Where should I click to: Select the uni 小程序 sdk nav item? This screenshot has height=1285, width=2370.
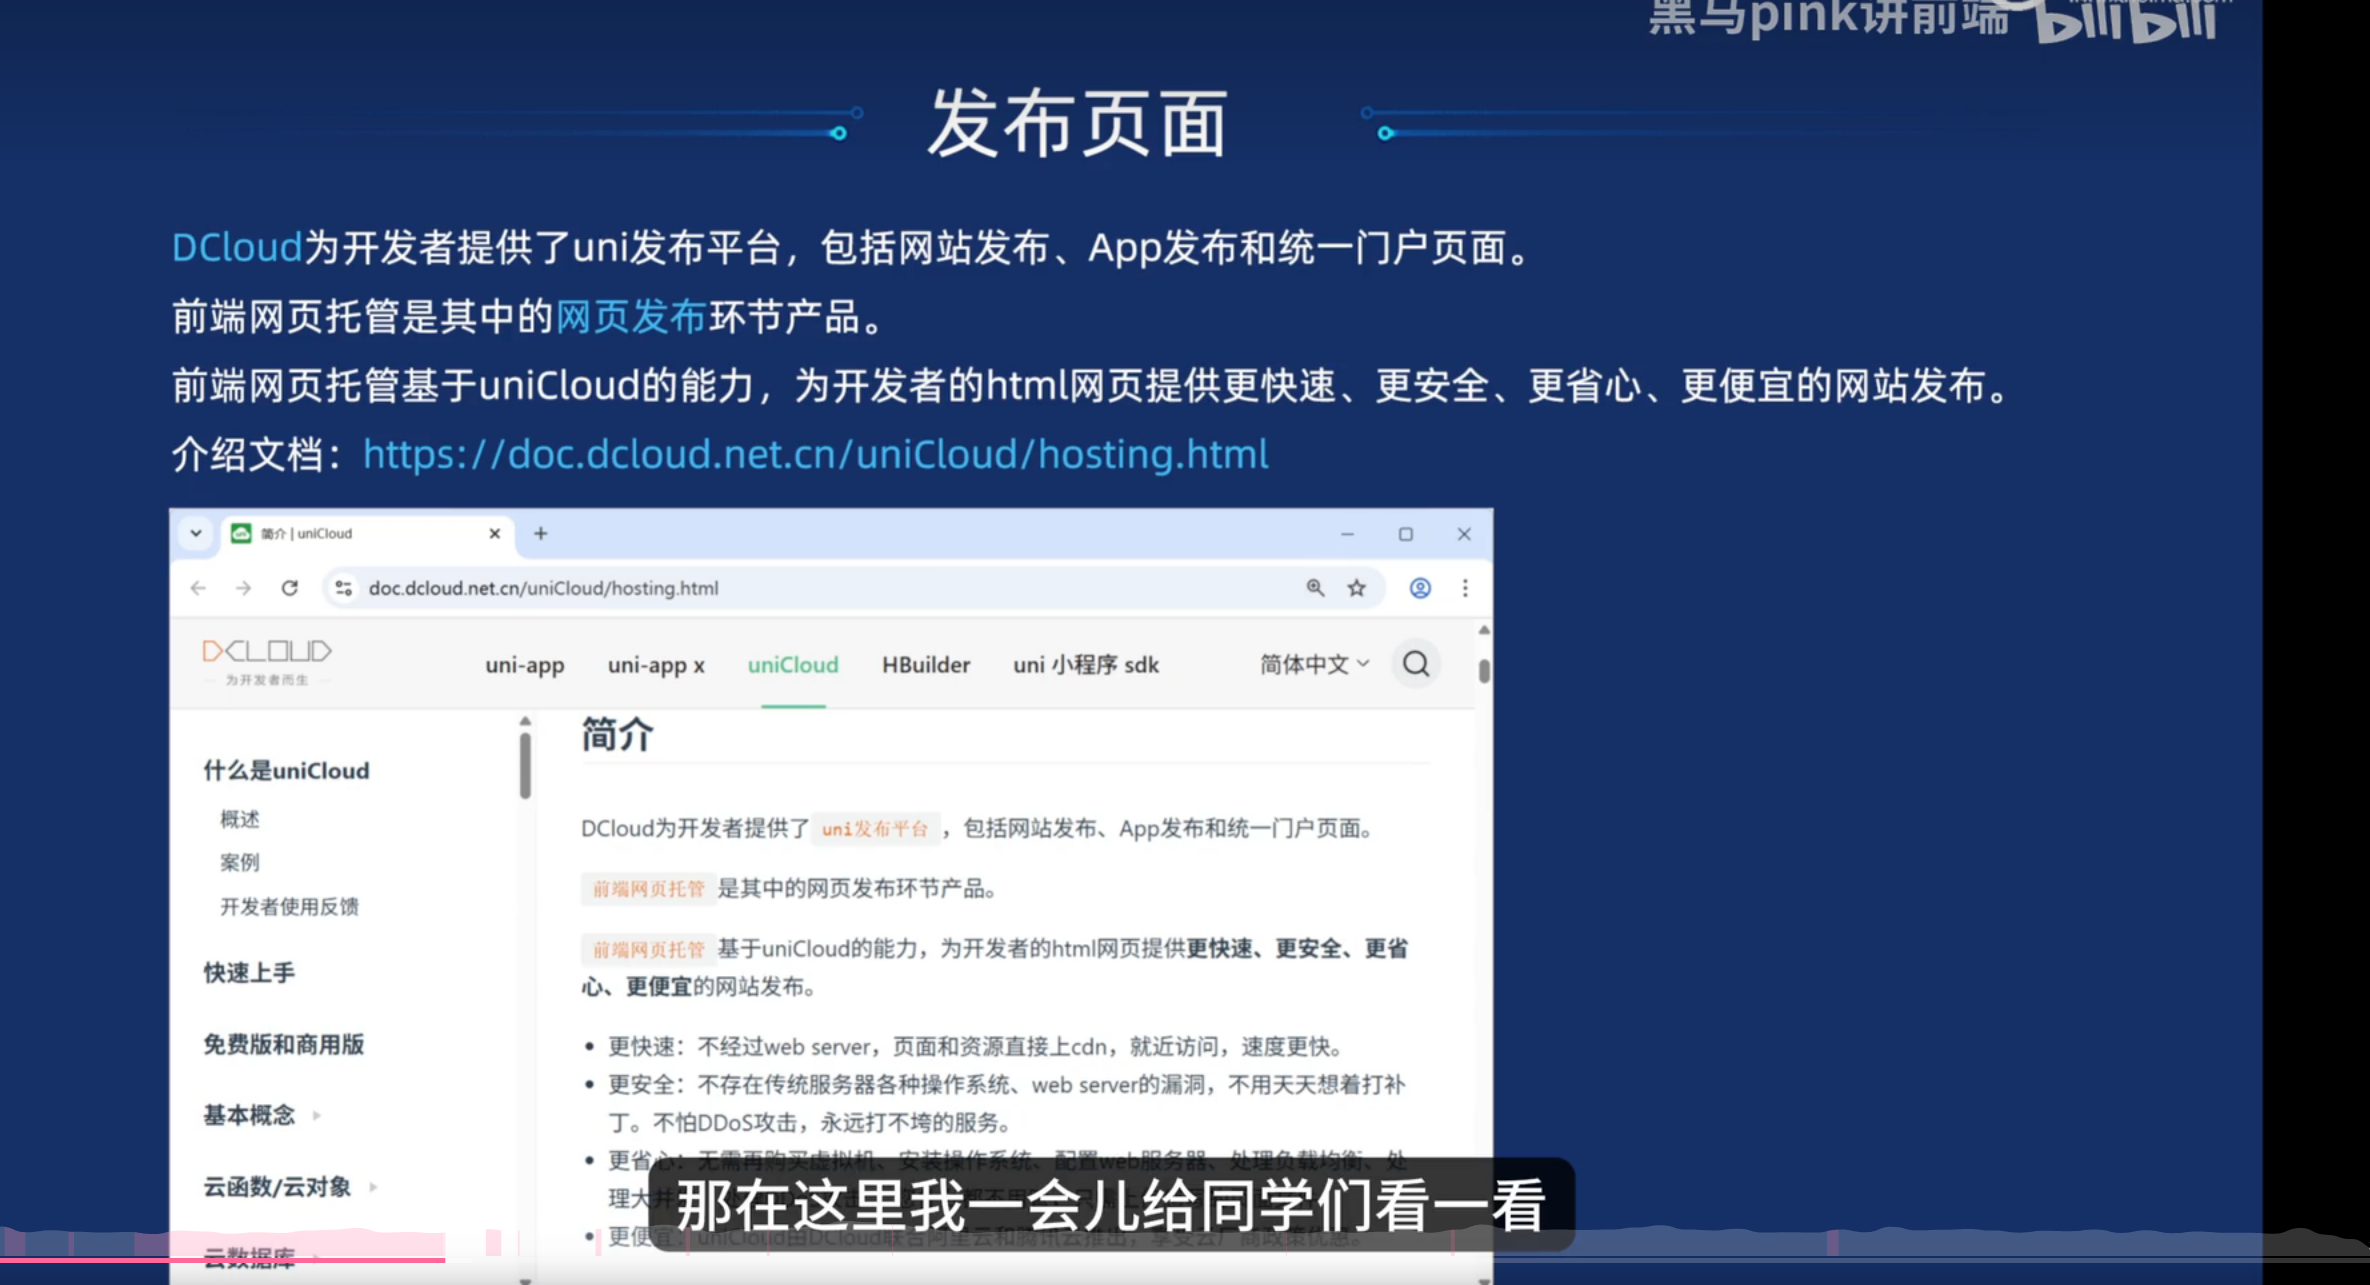[x=1086, y=665]
